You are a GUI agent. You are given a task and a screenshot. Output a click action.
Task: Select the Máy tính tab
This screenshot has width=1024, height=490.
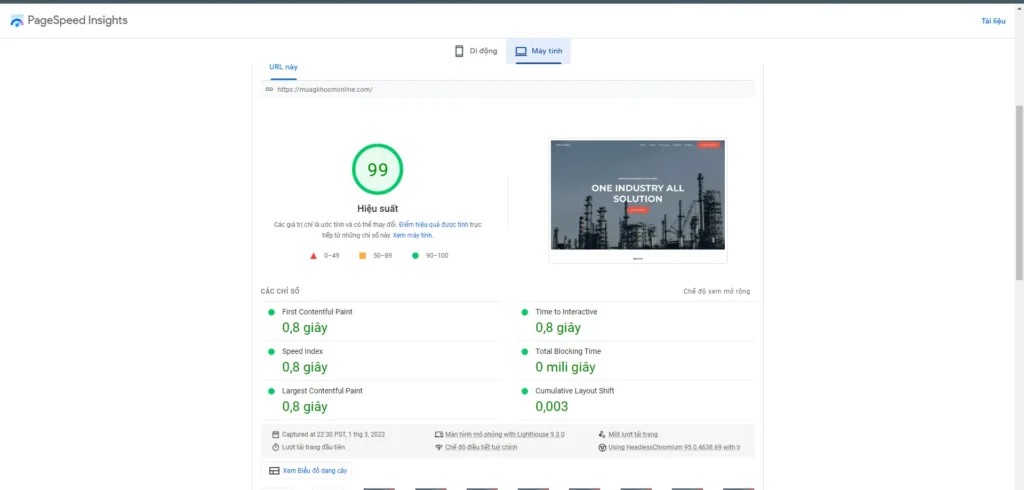point(539,51)
